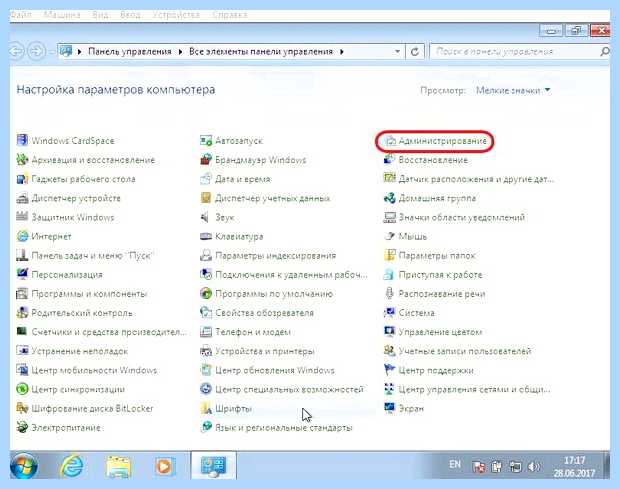Screen dimensions: 620x489
Task: Open Центр синхронизации link
Action: click(x=78, y=389)
